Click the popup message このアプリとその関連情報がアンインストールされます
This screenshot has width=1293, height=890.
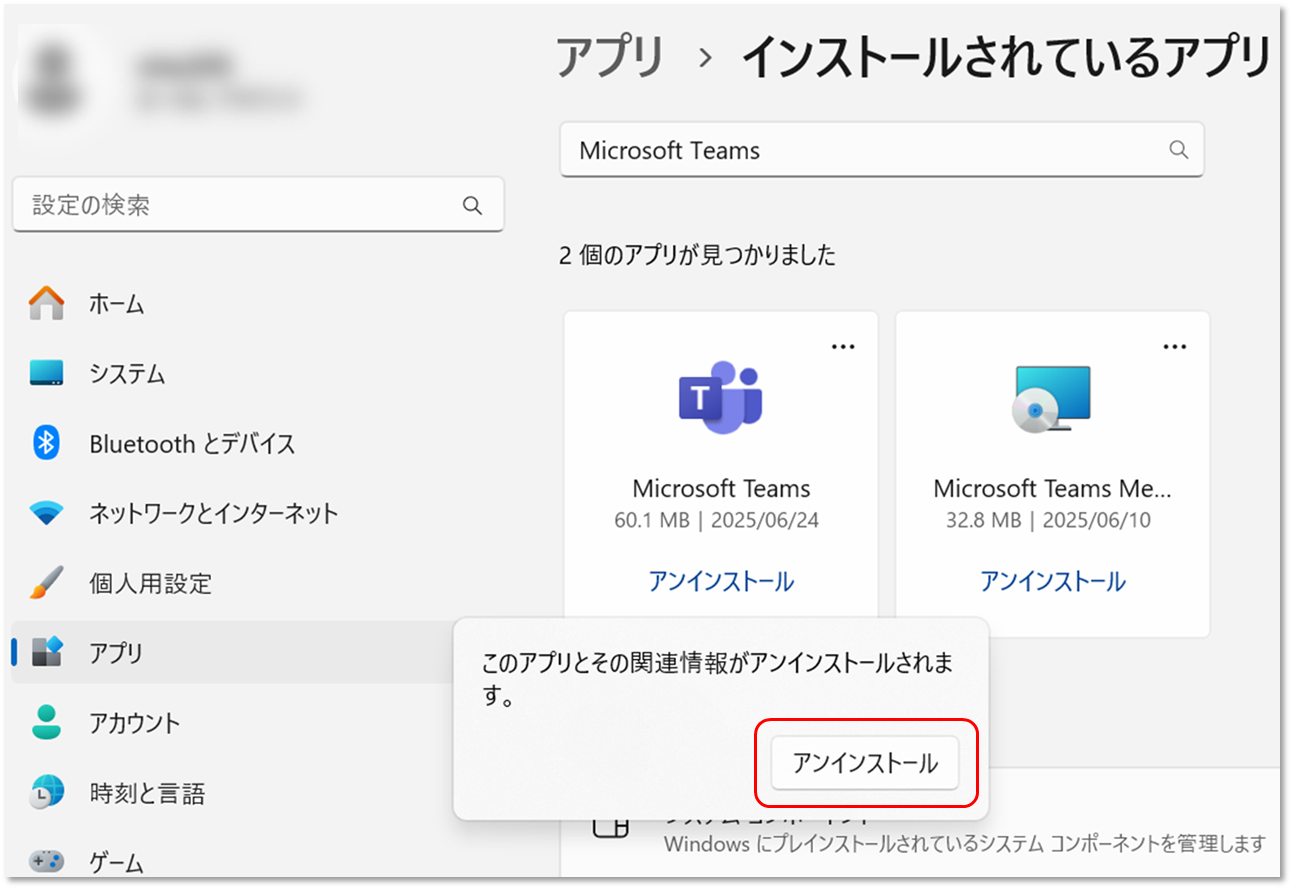tap(718, 679)
